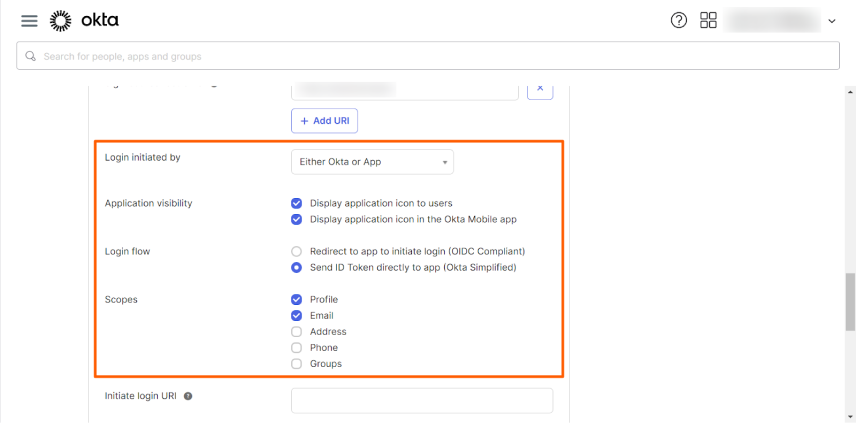Click the Add URI button
The width and height of the screenshot is (856, 423).
click(324, 121)
